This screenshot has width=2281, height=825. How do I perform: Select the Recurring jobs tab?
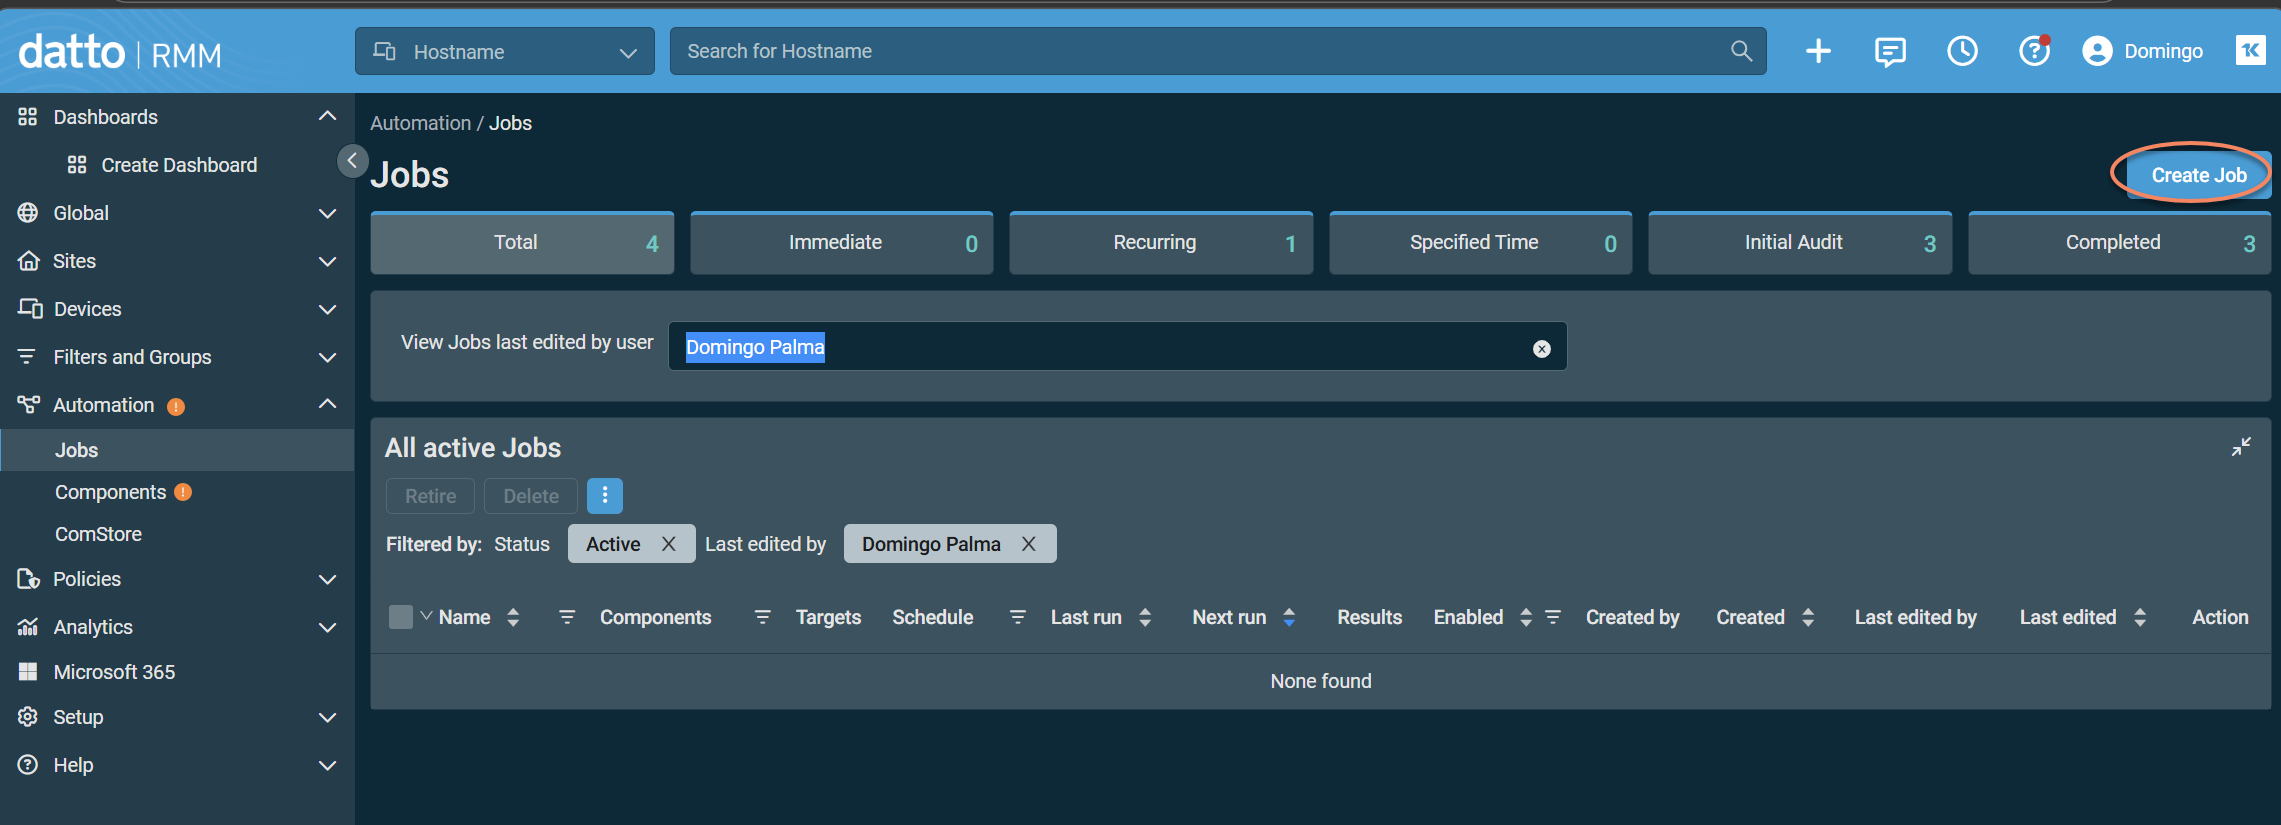tap(1161, 243)
